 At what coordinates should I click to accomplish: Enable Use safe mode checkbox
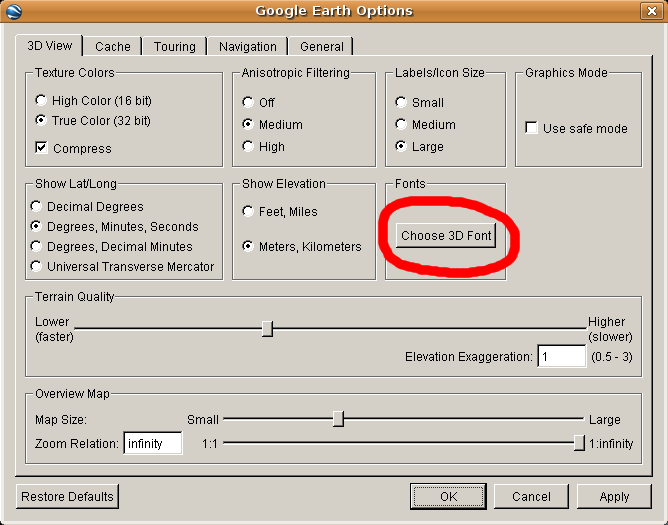[576, 128]
